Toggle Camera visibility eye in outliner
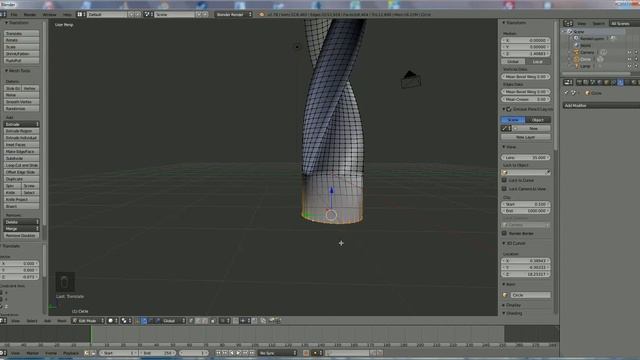The image size is (640, 360). 629,52
